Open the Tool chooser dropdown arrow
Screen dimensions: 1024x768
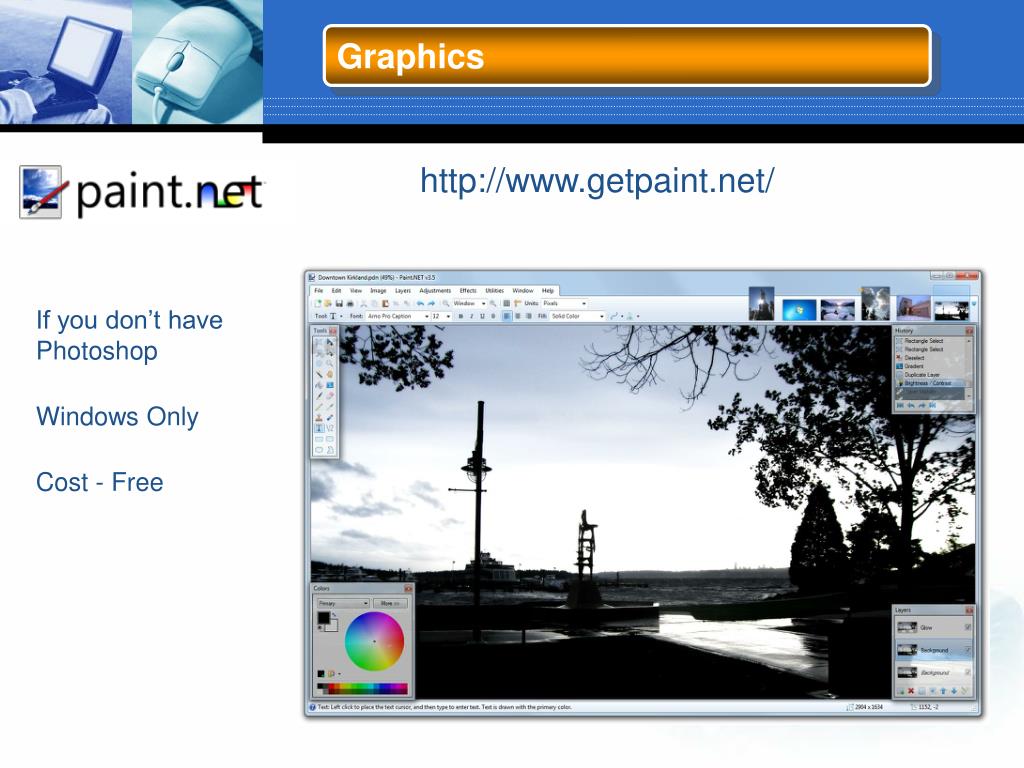pos(342,317)
